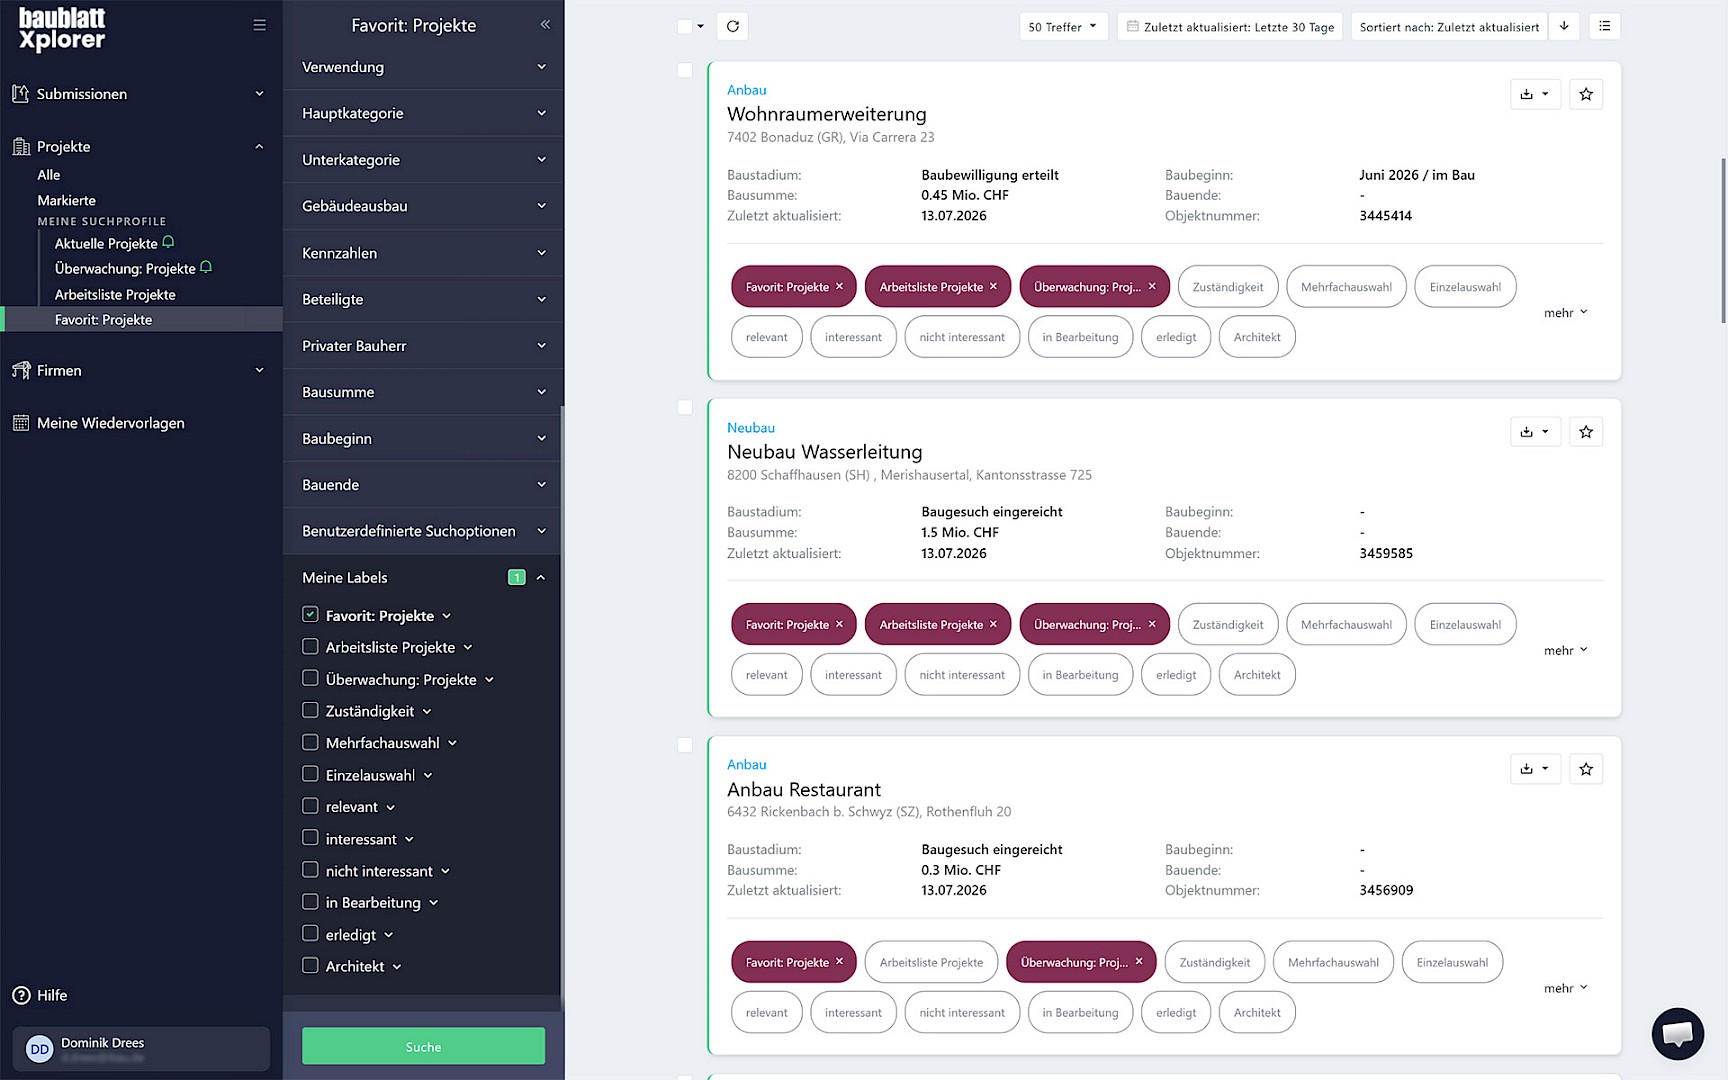
Task: Remove Arbeitsliste Projekte label from Neubau Wasserleitung
Action: [994, 625]
